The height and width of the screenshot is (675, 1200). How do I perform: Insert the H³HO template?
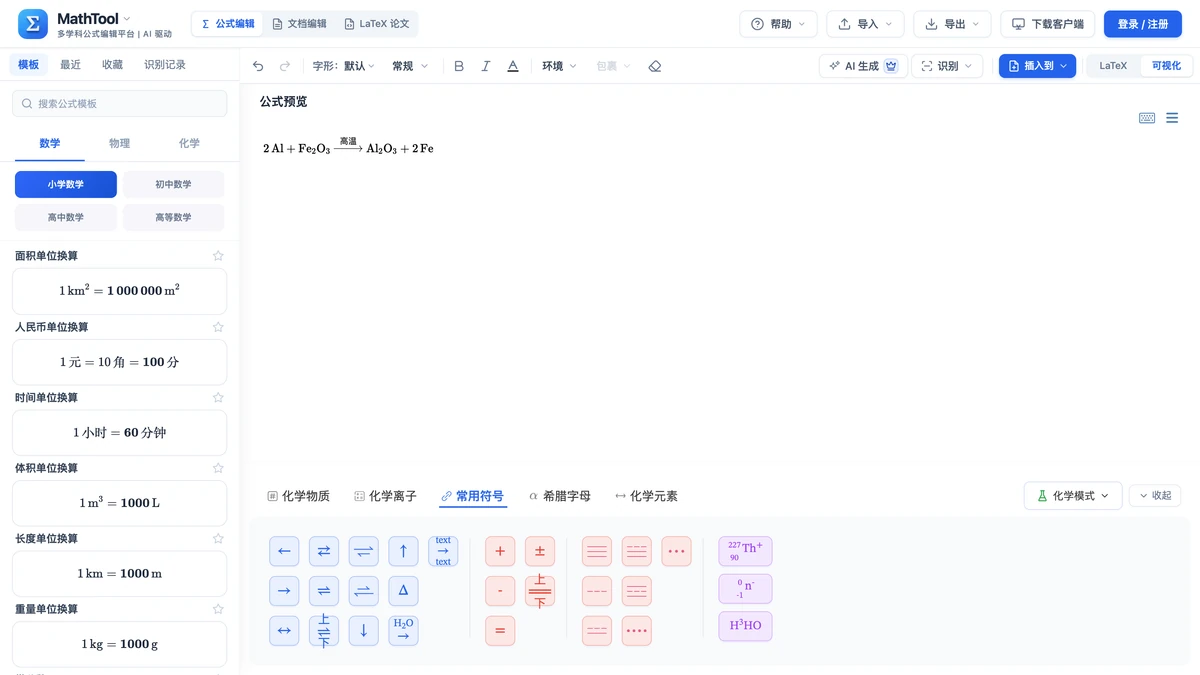tap(745, 626)
